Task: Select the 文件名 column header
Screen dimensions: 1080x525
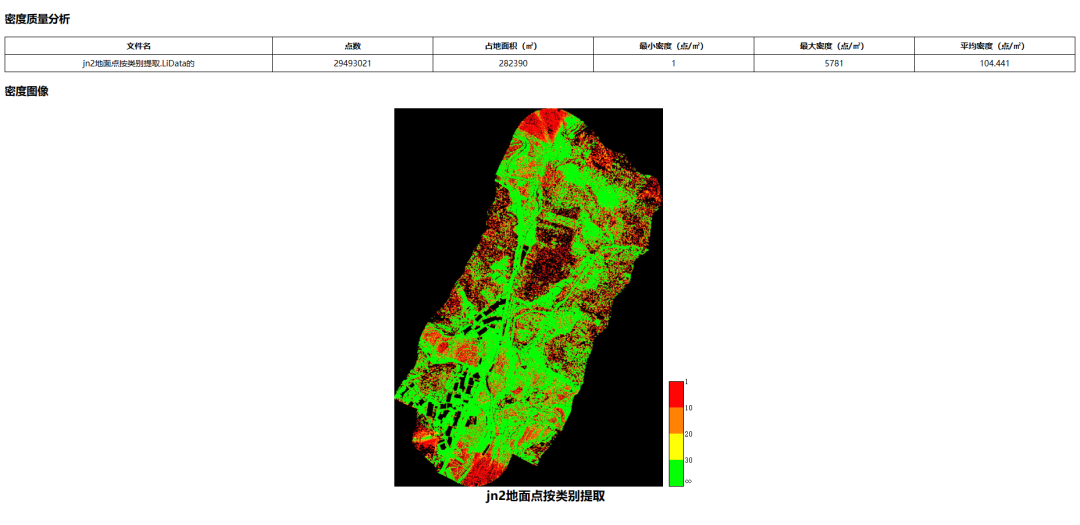Action: tap(138, 46)
